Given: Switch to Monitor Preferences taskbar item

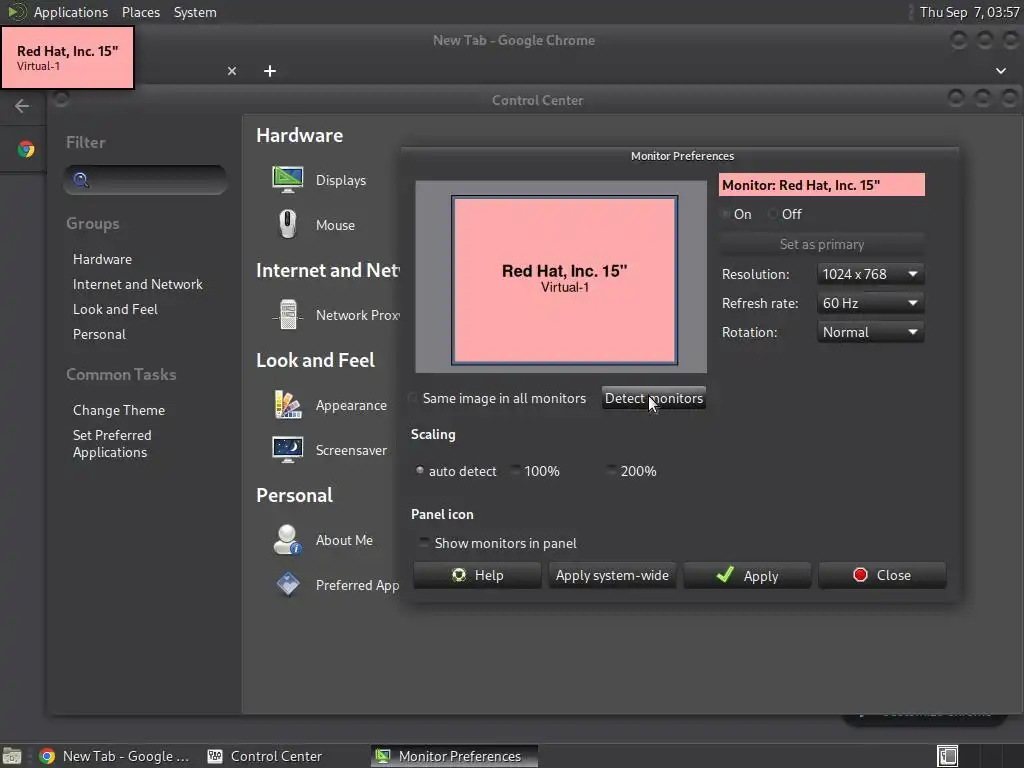Looking at the screenshot, I should (x=455, y=756).
